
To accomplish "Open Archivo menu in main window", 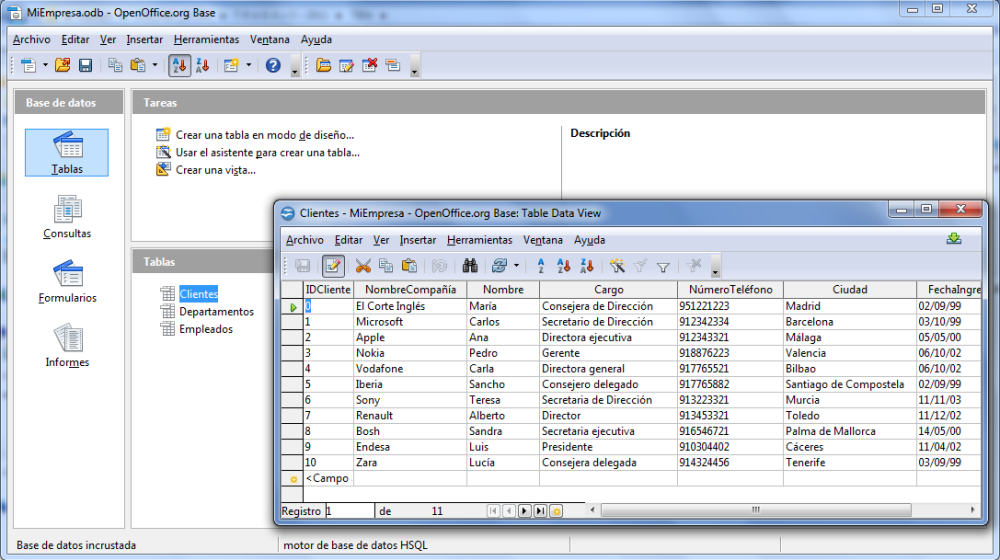I will (x=31, y=40).
